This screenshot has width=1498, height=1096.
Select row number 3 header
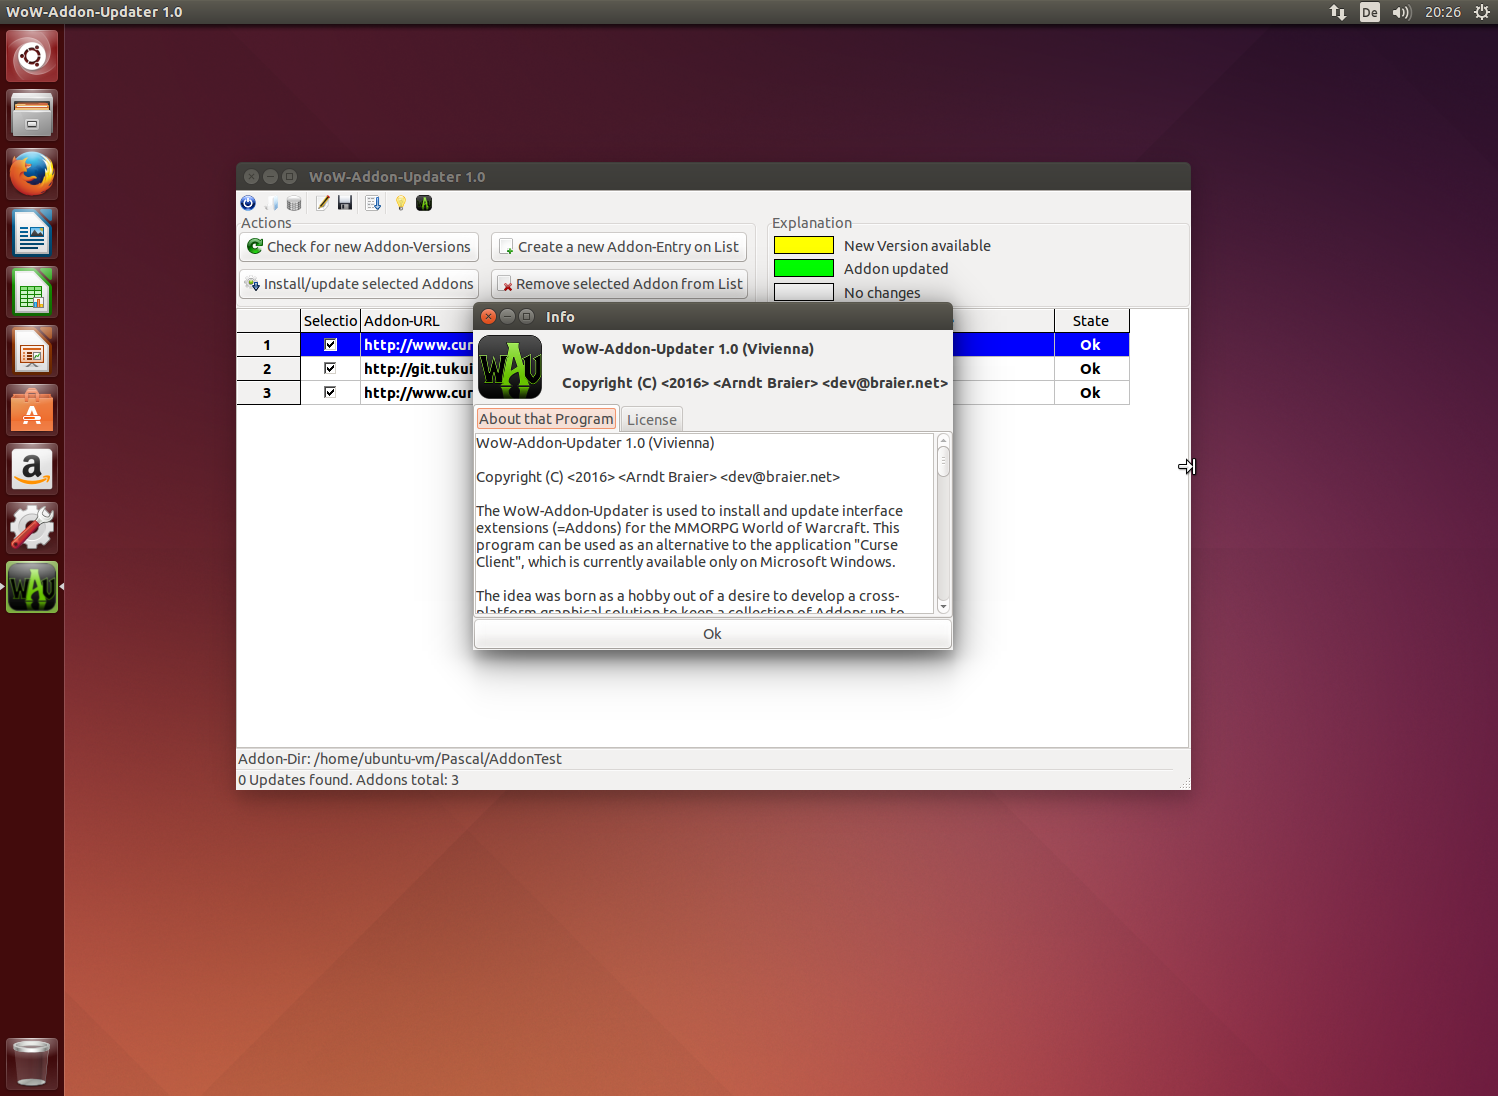click(268, 393)
